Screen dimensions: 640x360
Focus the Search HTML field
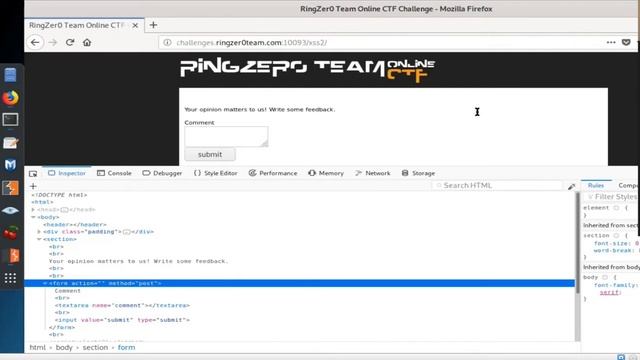(x=497, y=186)
